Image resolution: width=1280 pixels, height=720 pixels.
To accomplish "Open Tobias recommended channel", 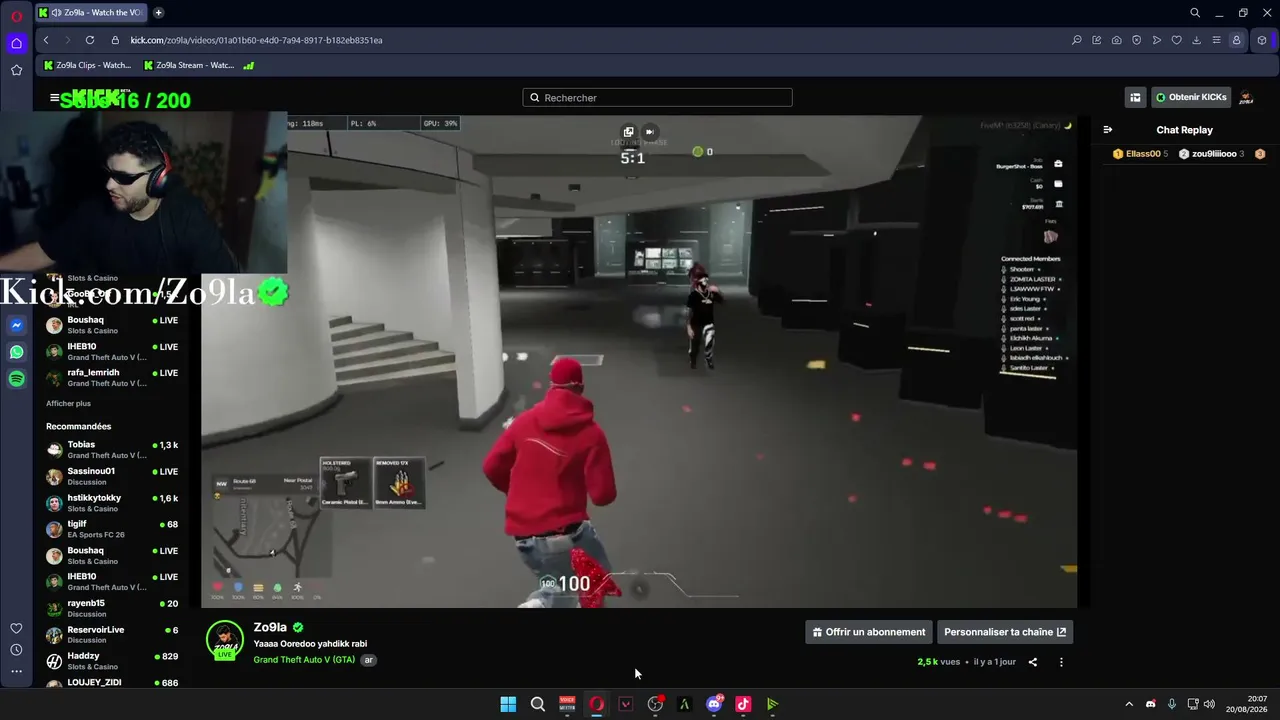I will [x=112, y=450].
